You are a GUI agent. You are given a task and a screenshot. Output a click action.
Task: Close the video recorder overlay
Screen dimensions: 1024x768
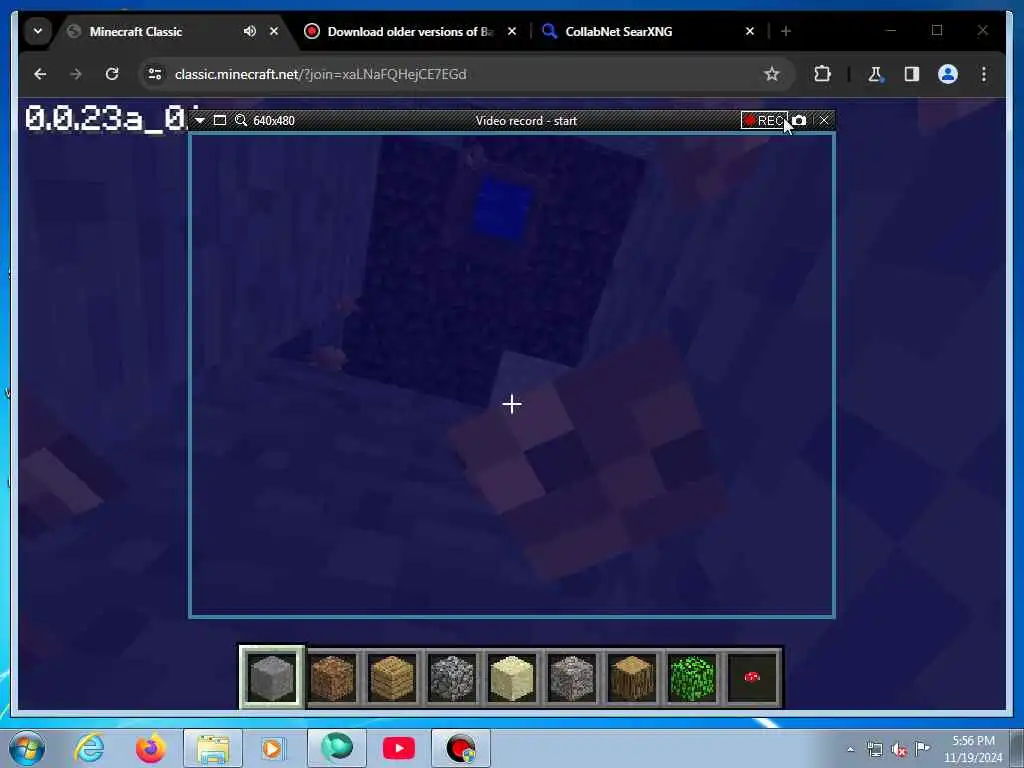click(824, 120)
